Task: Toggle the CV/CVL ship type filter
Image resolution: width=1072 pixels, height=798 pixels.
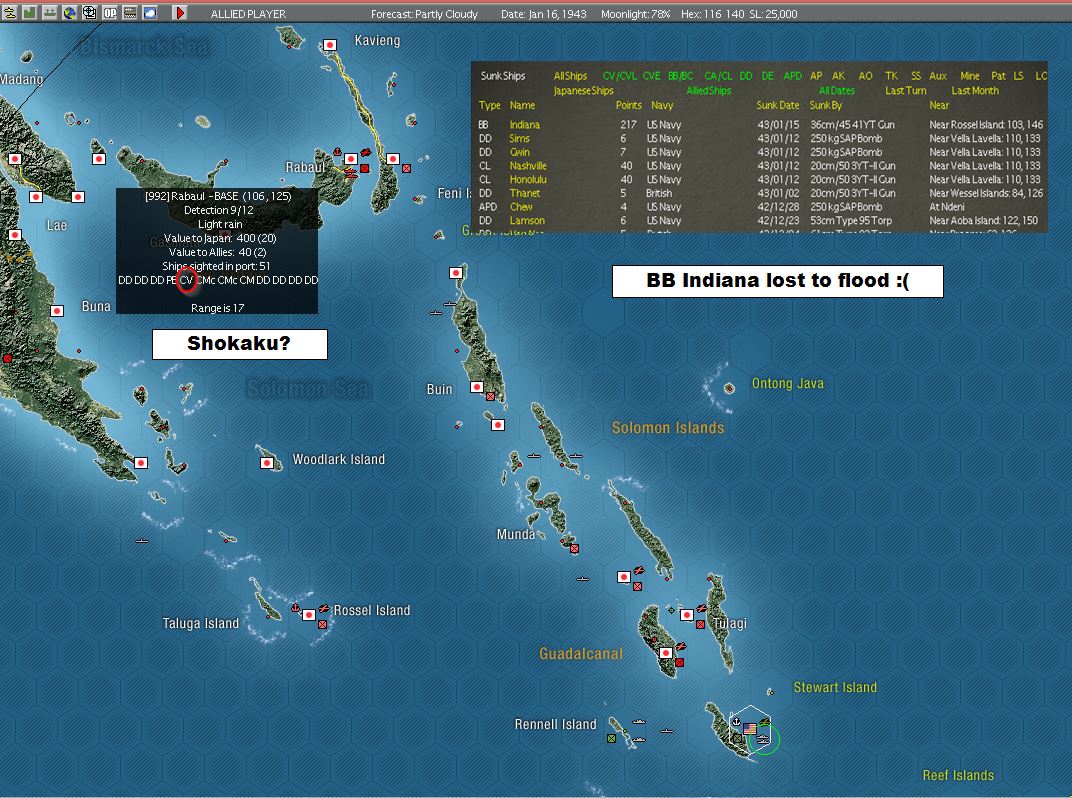Action: tap(620, 76)
